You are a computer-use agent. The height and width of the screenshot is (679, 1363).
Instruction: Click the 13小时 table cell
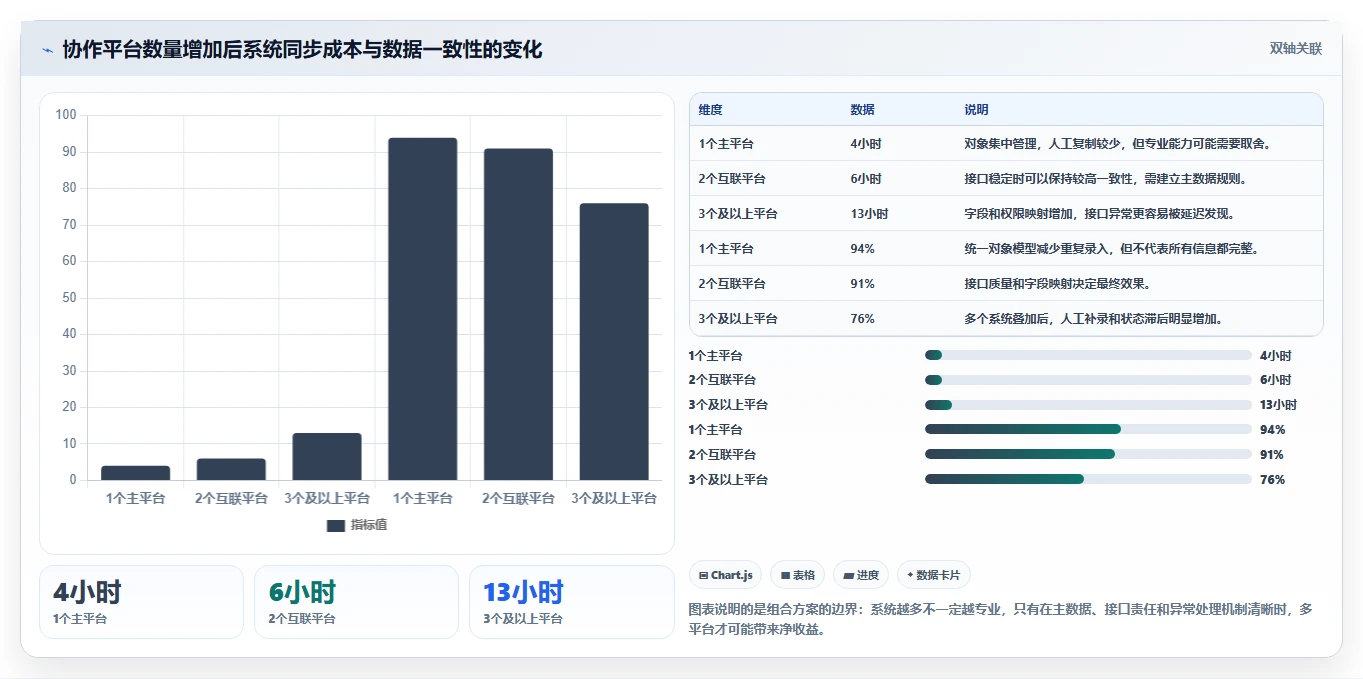tap(869, 214)
